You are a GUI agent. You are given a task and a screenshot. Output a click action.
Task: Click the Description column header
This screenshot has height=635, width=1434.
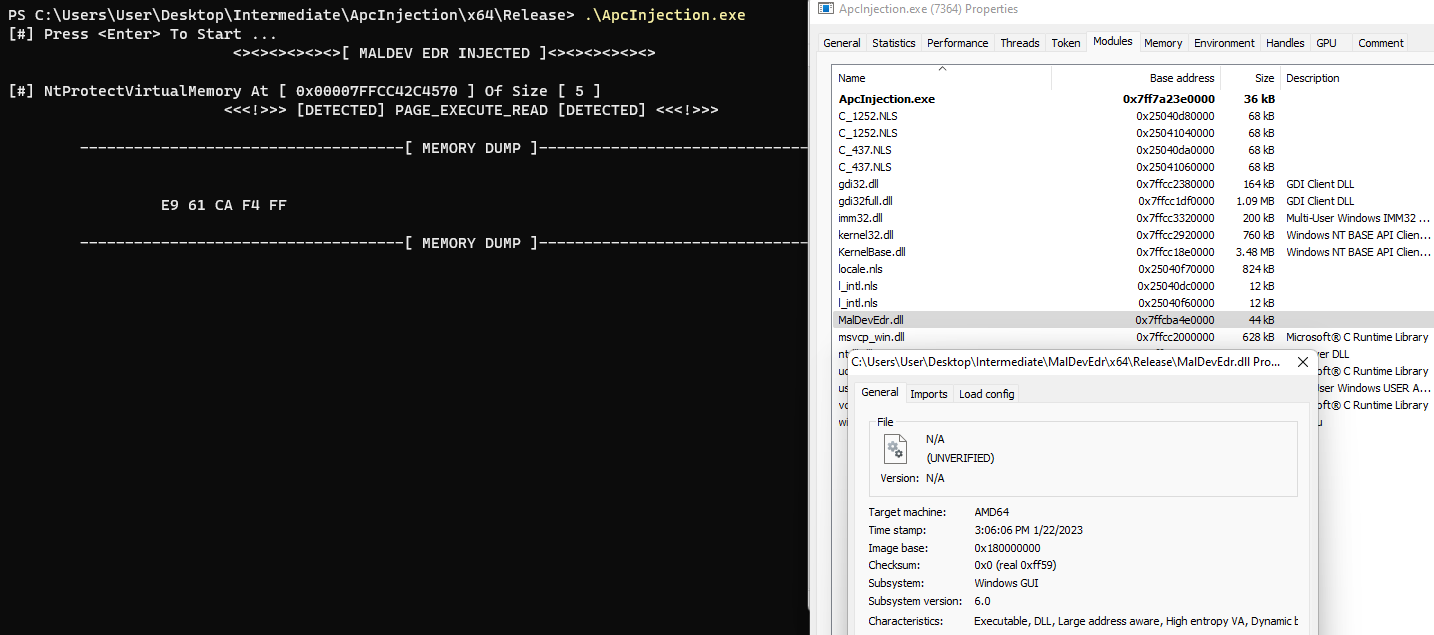[x=1312, y=78]
